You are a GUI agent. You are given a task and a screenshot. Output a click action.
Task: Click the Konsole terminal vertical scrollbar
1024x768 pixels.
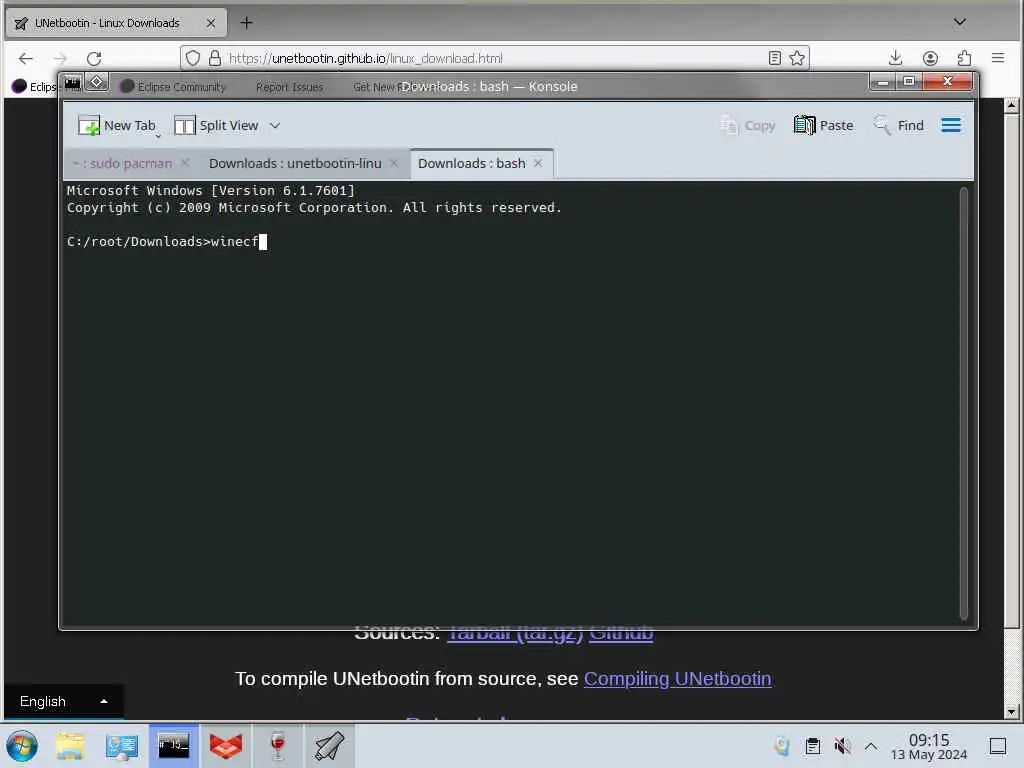[x=963, y=403]
